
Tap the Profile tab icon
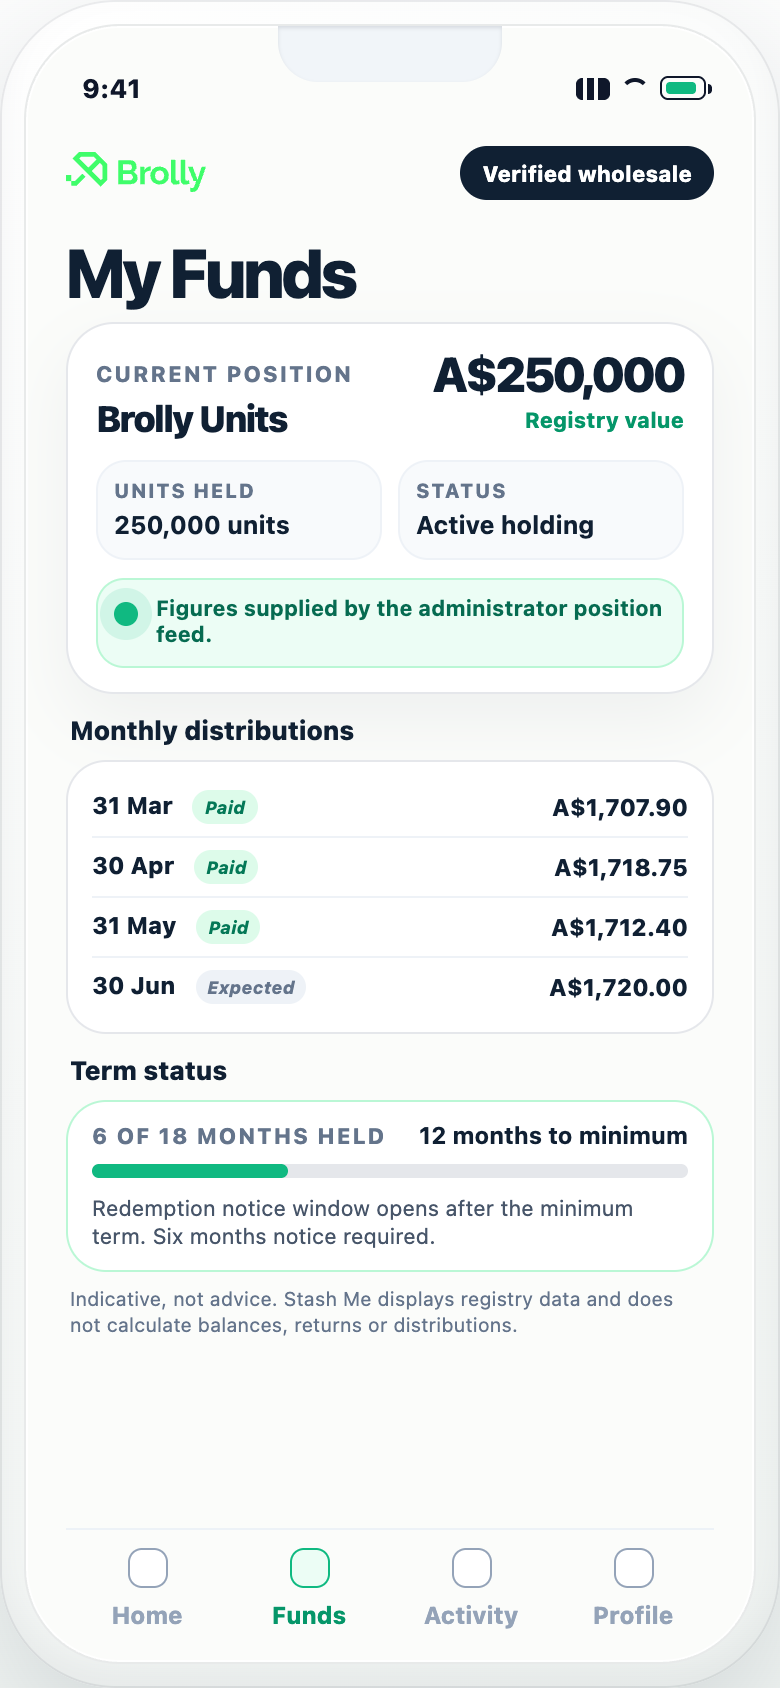[634, 1568]
